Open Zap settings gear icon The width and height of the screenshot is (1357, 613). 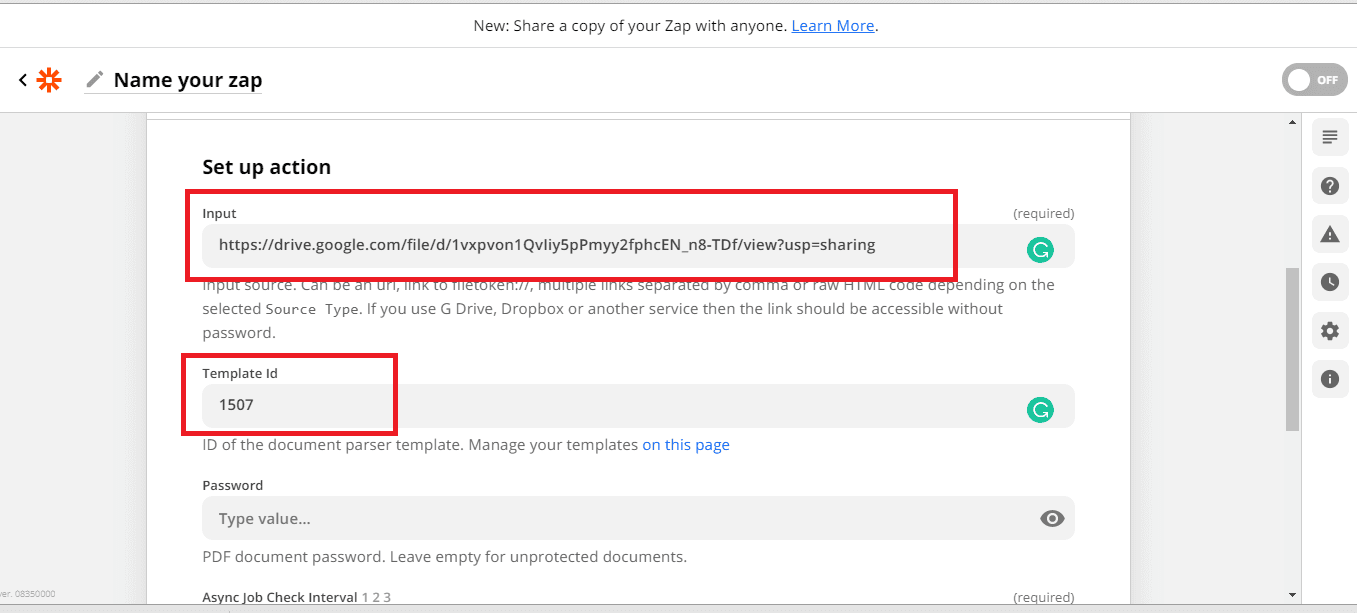click(1330, 330)
